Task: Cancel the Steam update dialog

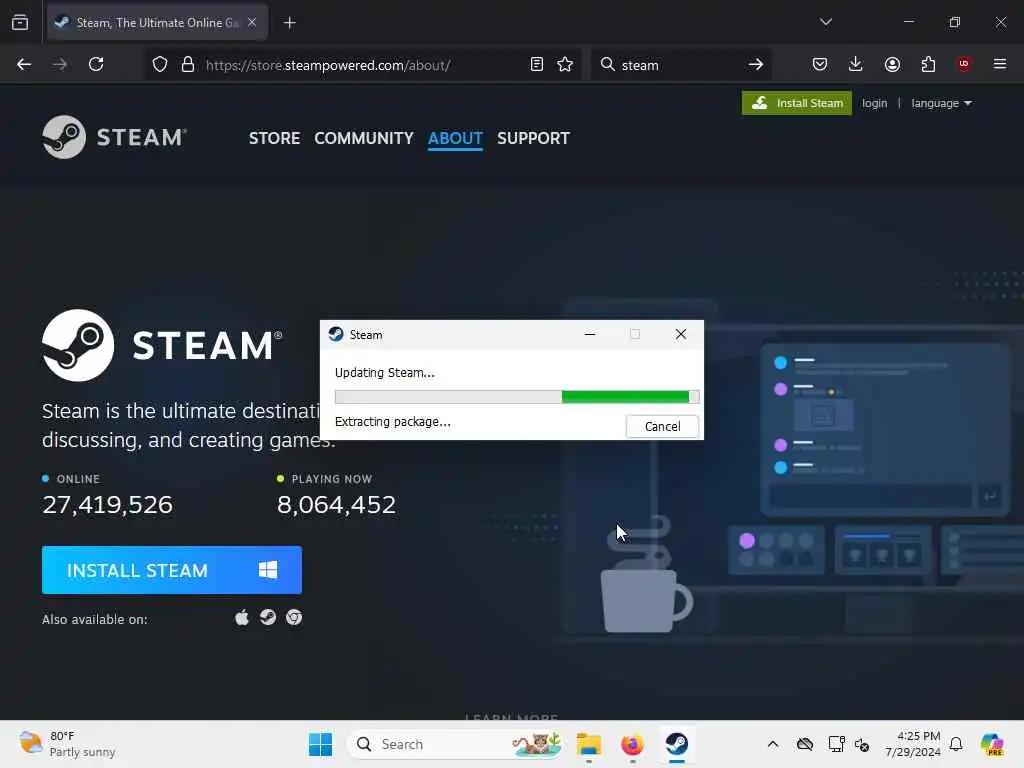Action: (662, 426)
